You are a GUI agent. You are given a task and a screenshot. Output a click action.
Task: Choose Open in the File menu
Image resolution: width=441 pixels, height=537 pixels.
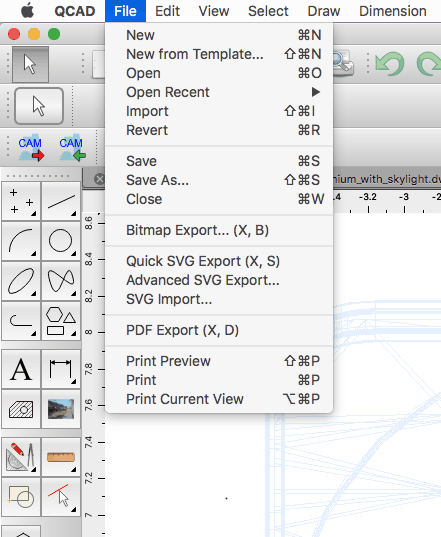(219, 73)
